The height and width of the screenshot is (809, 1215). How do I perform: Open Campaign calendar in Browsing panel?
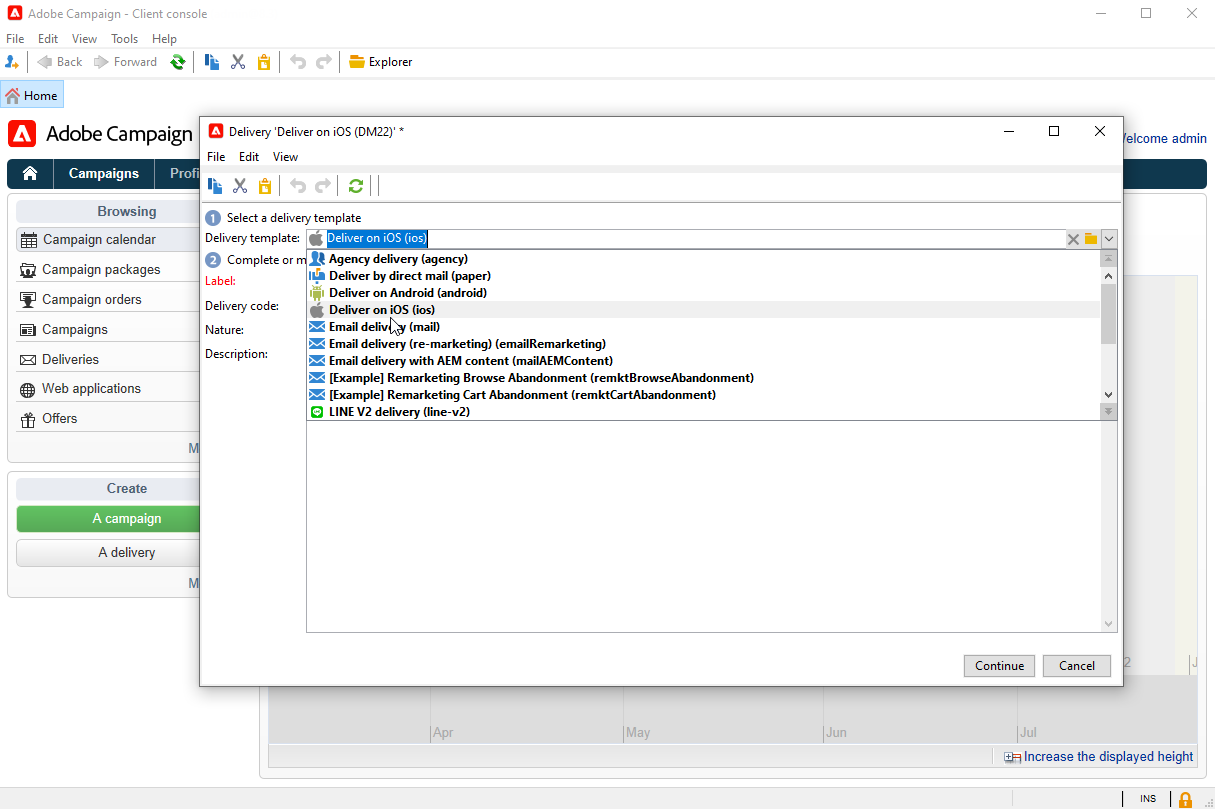pyautogui.click(x=107, y=240)
